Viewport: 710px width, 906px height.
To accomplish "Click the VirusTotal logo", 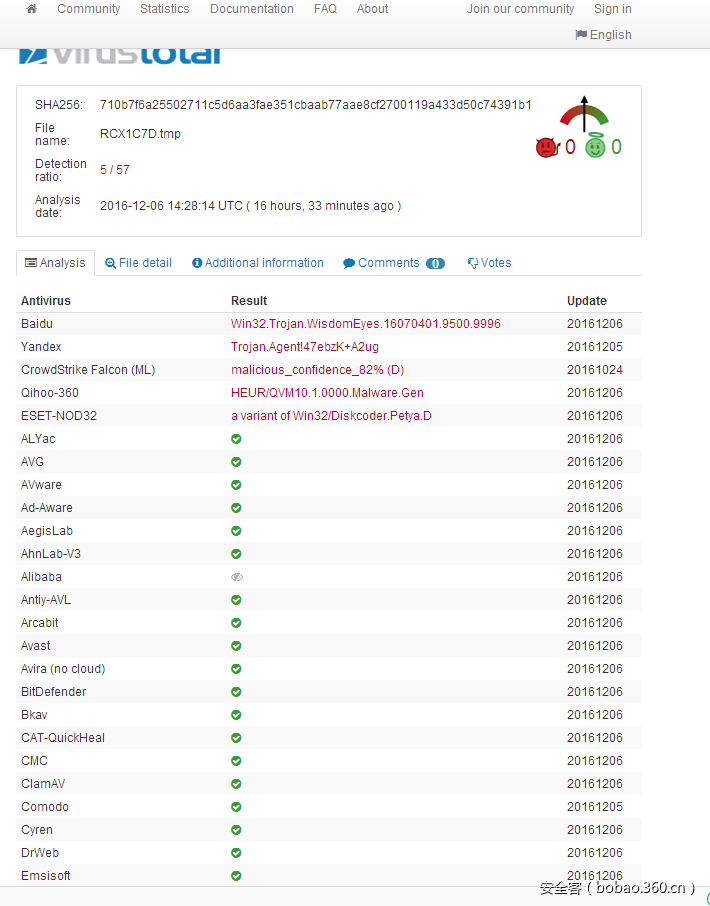I will click(x=120, y=56).
